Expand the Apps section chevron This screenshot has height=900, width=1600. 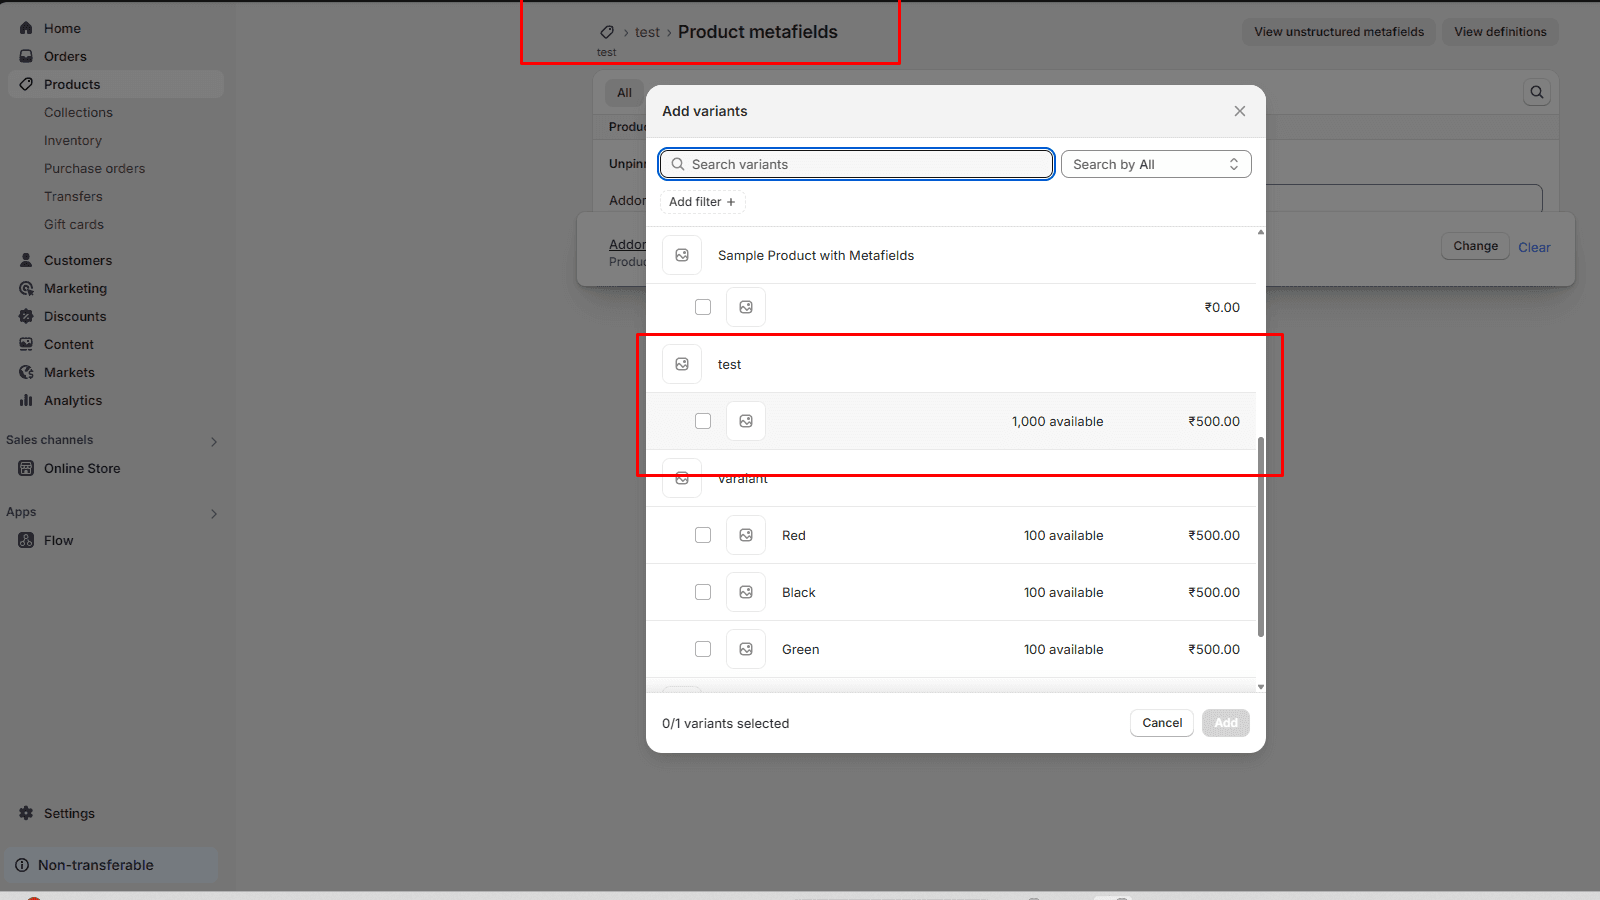point(213,513)
